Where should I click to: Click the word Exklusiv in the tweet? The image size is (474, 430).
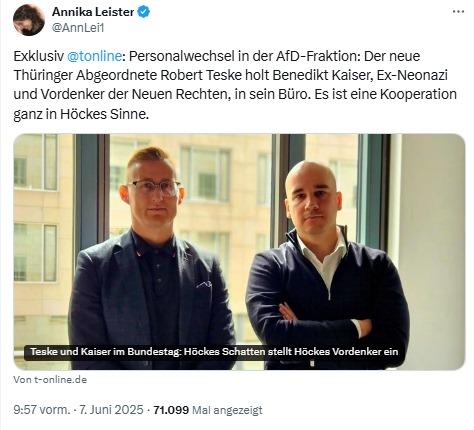(38, 56)
